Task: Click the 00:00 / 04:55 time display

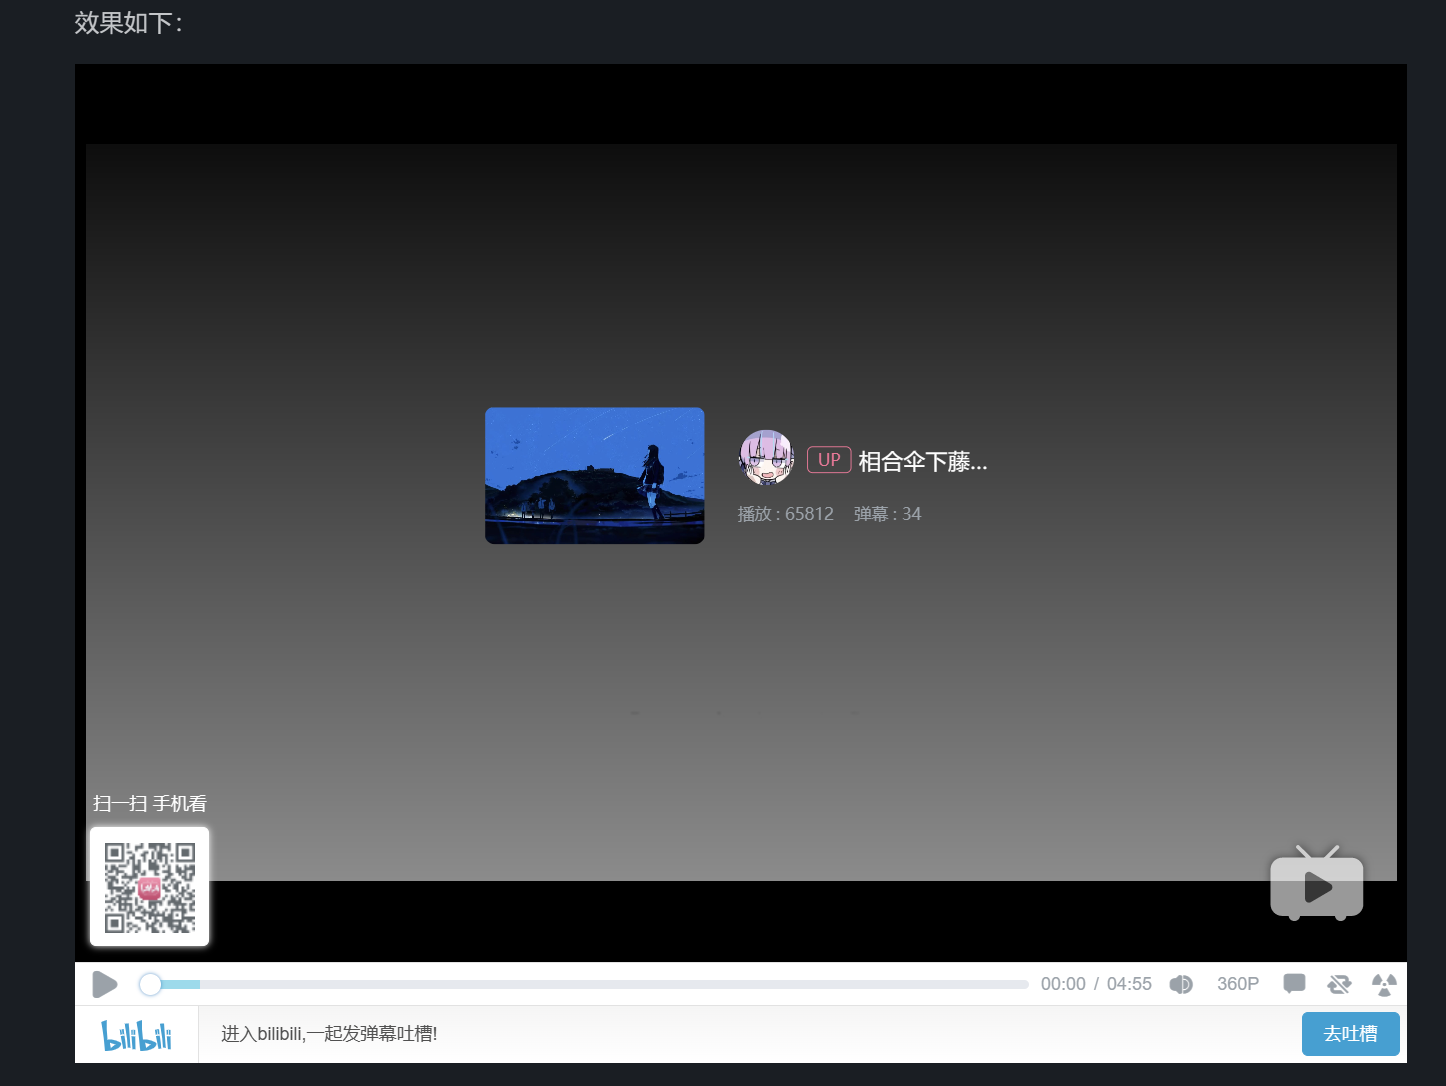Action: coord(1096,984)
